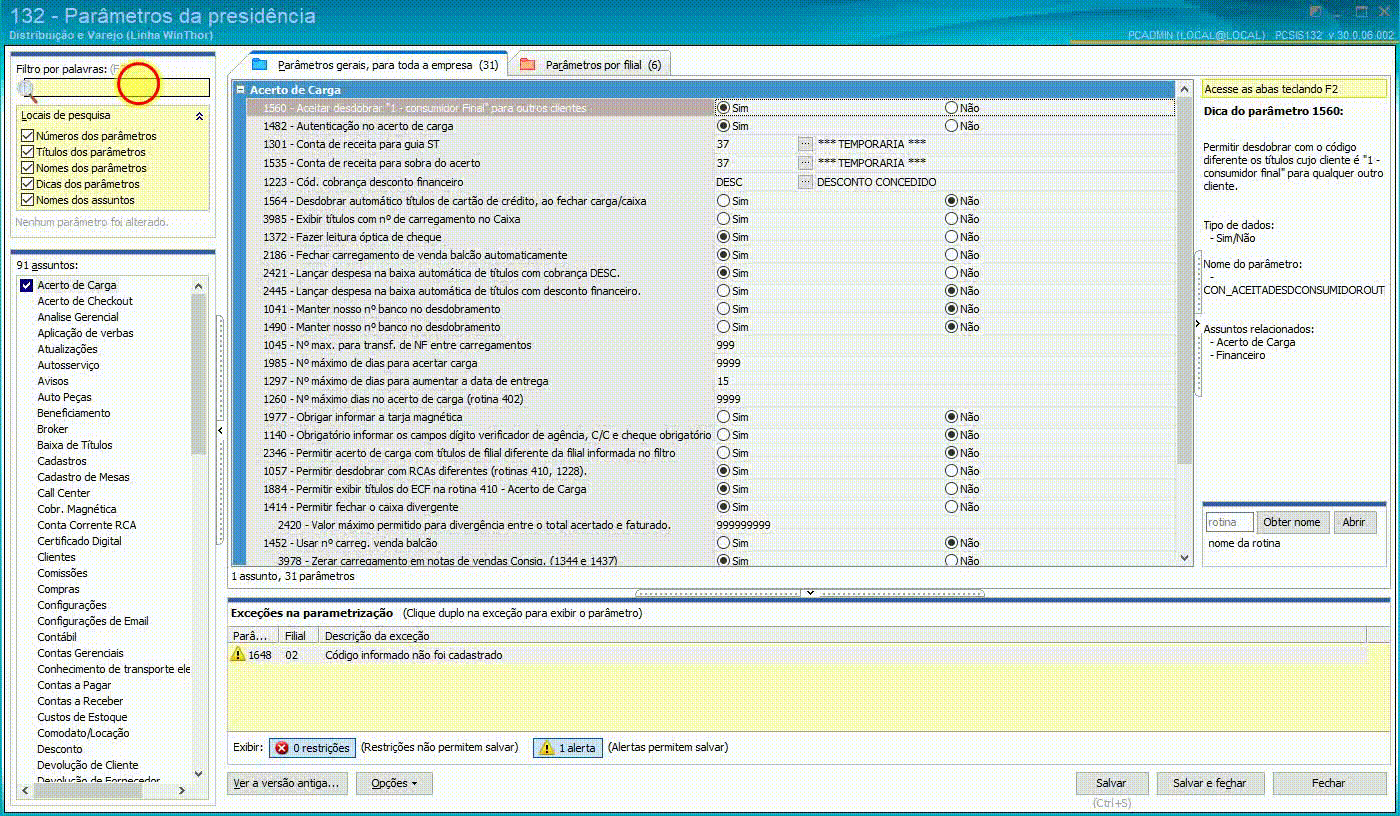Open lookup for Cód. cobrança desconto financeiro
The image size is (1400, 816).
click(x=805, y=182)
